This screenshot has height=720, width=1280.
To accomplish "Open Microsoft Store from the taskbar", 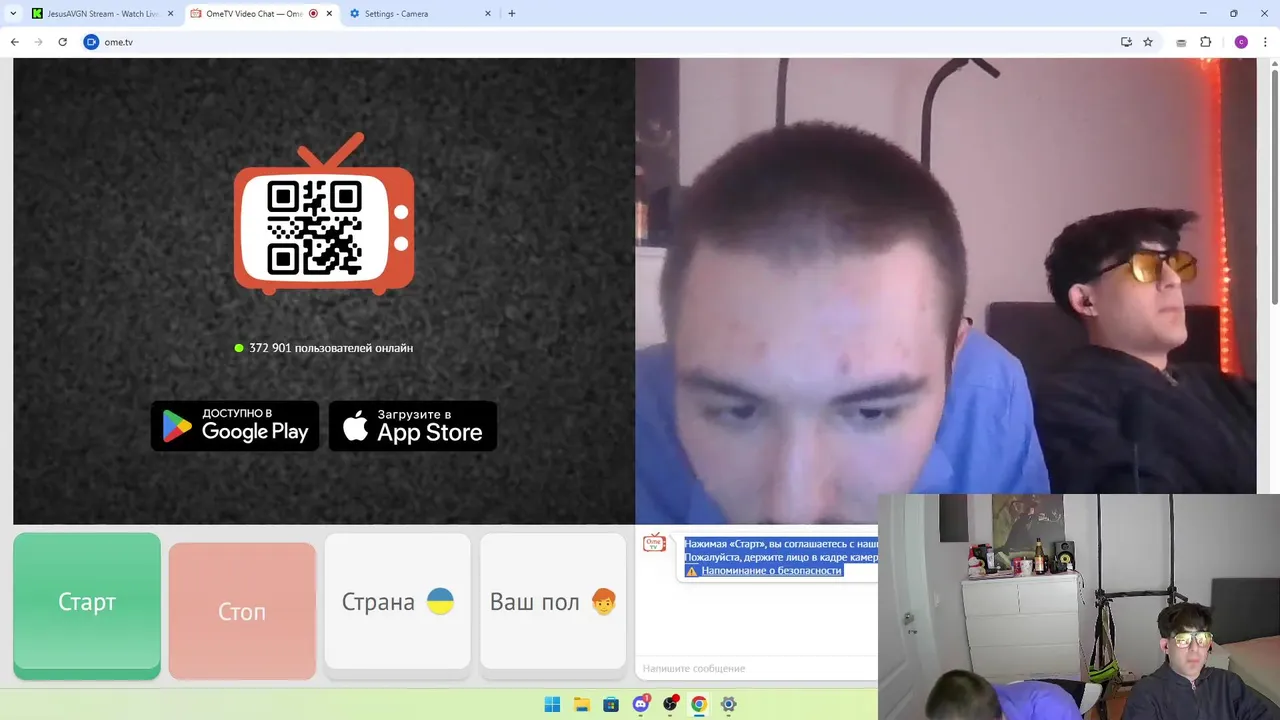I will (611, 704).
